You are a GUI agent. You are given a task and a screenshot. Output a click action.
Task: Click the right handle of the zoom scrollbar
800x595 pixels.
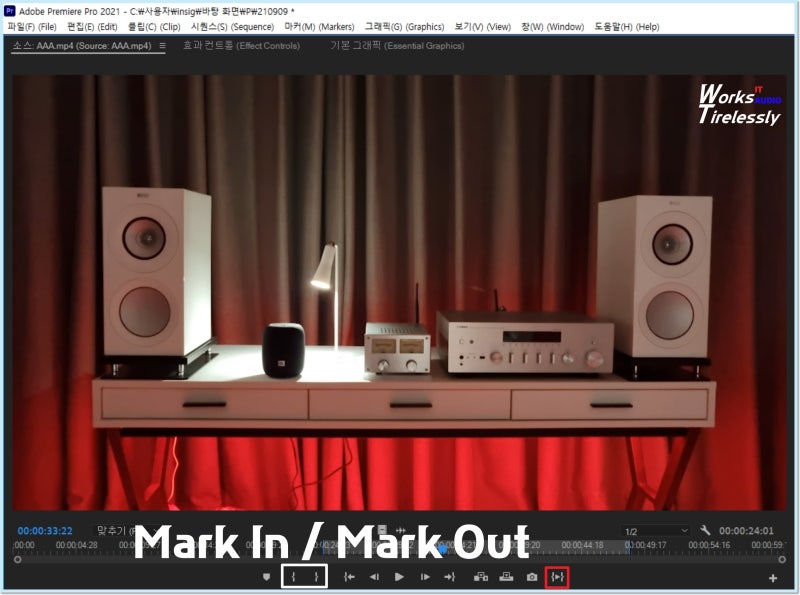[x=782, y=559]
